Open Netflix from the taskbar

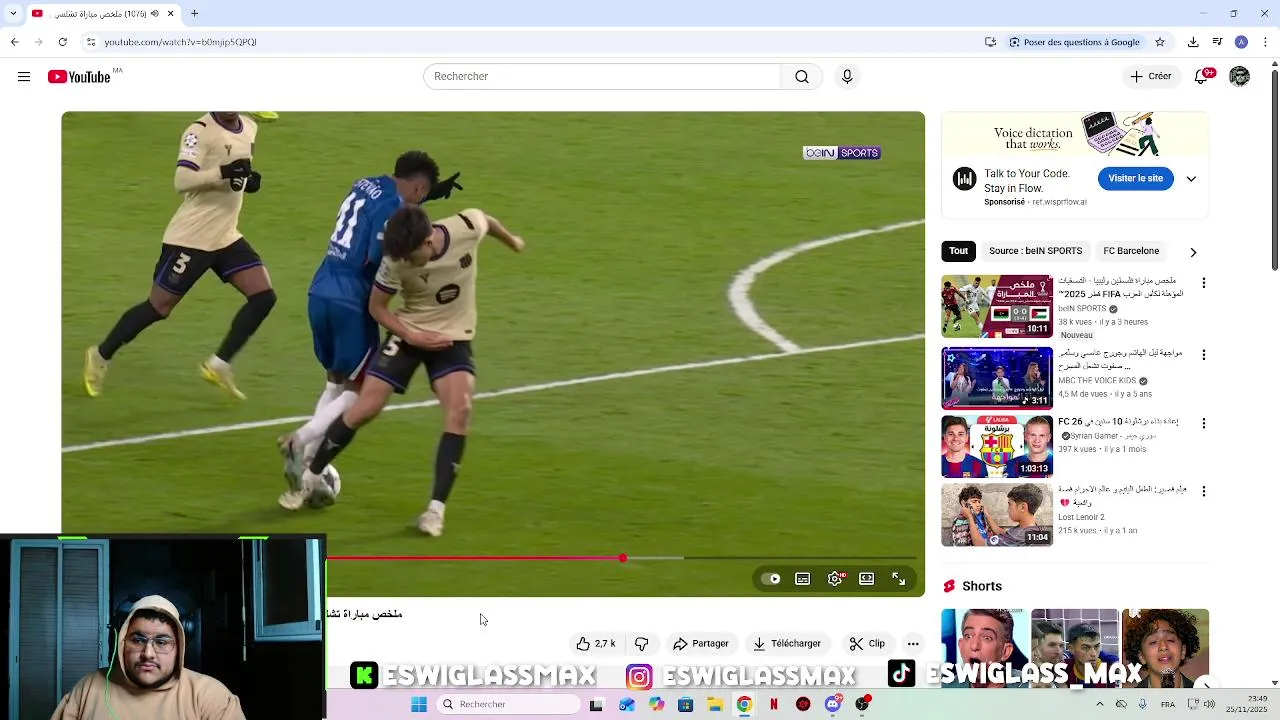point(773,705)
